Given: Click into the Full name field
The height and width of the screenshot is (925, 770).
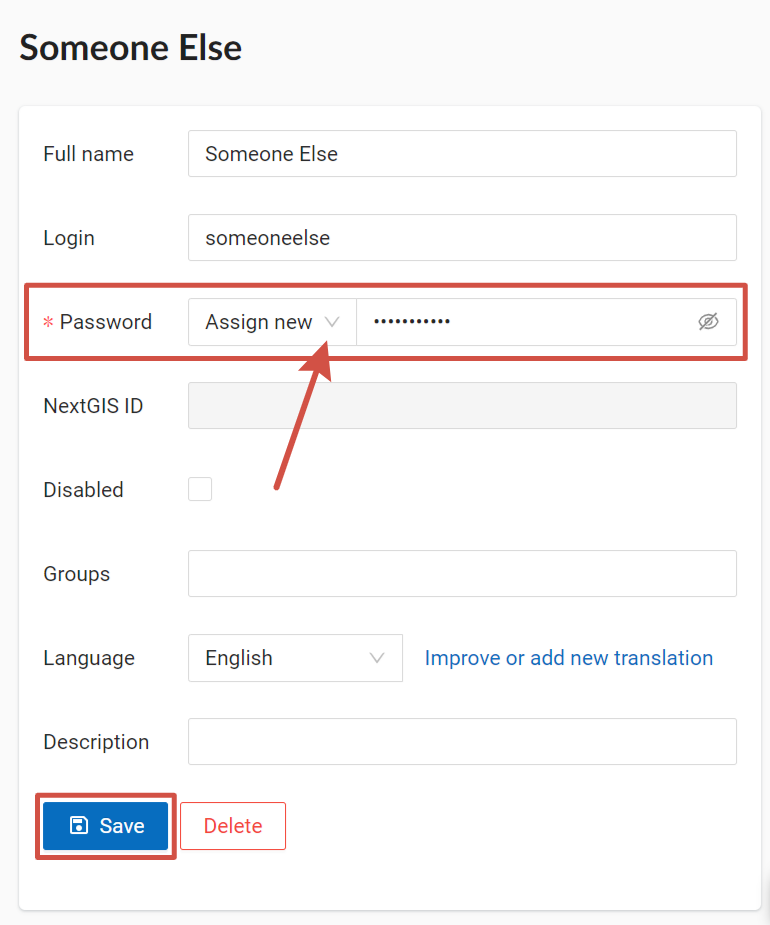Looking at the screenshot, I should (462, 153).
